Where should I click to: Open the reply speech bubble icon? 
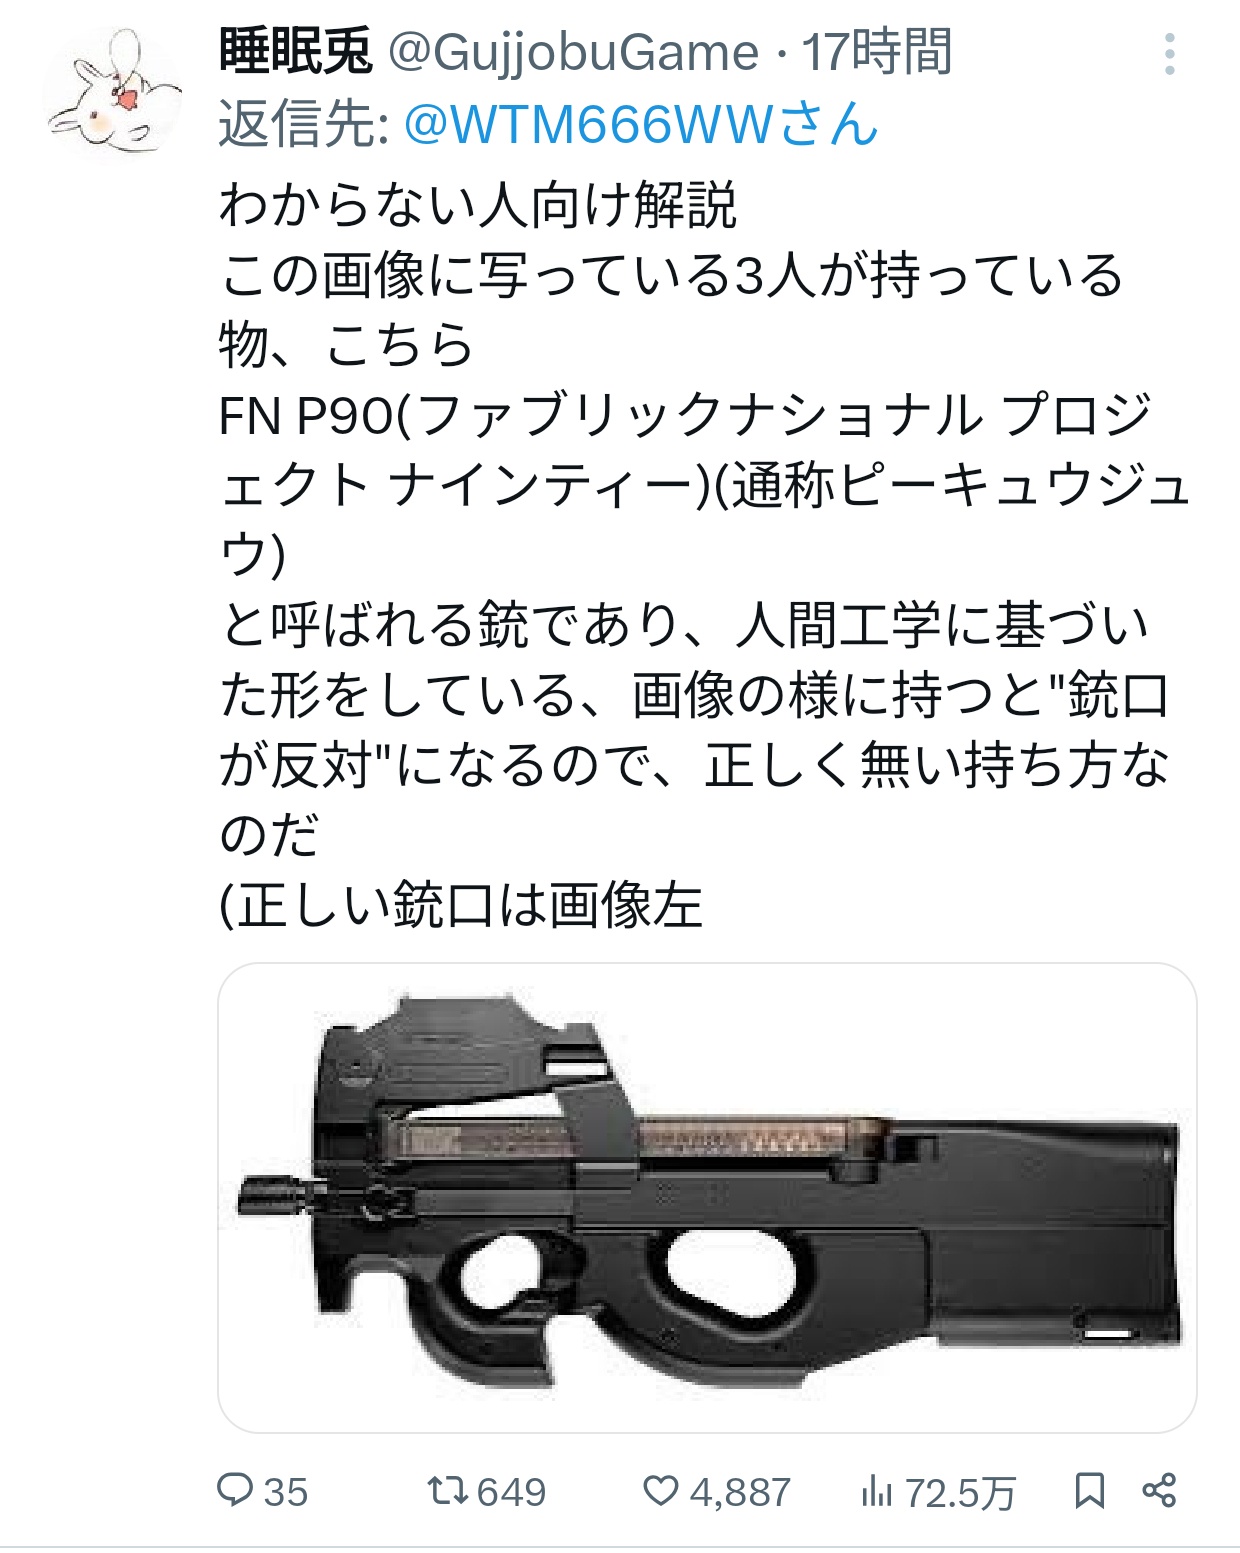(x=235, y=1490)
